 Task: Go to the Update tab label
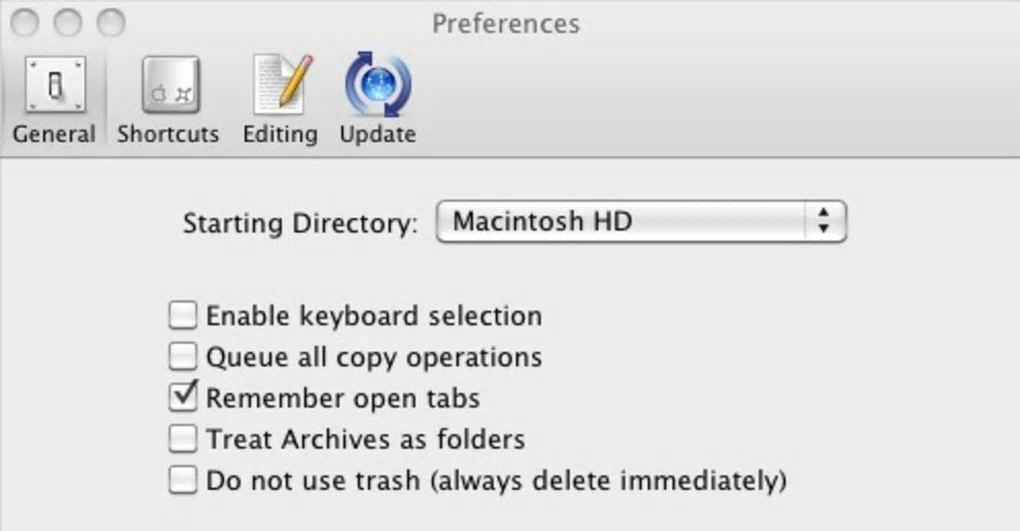tap(377, 134)
